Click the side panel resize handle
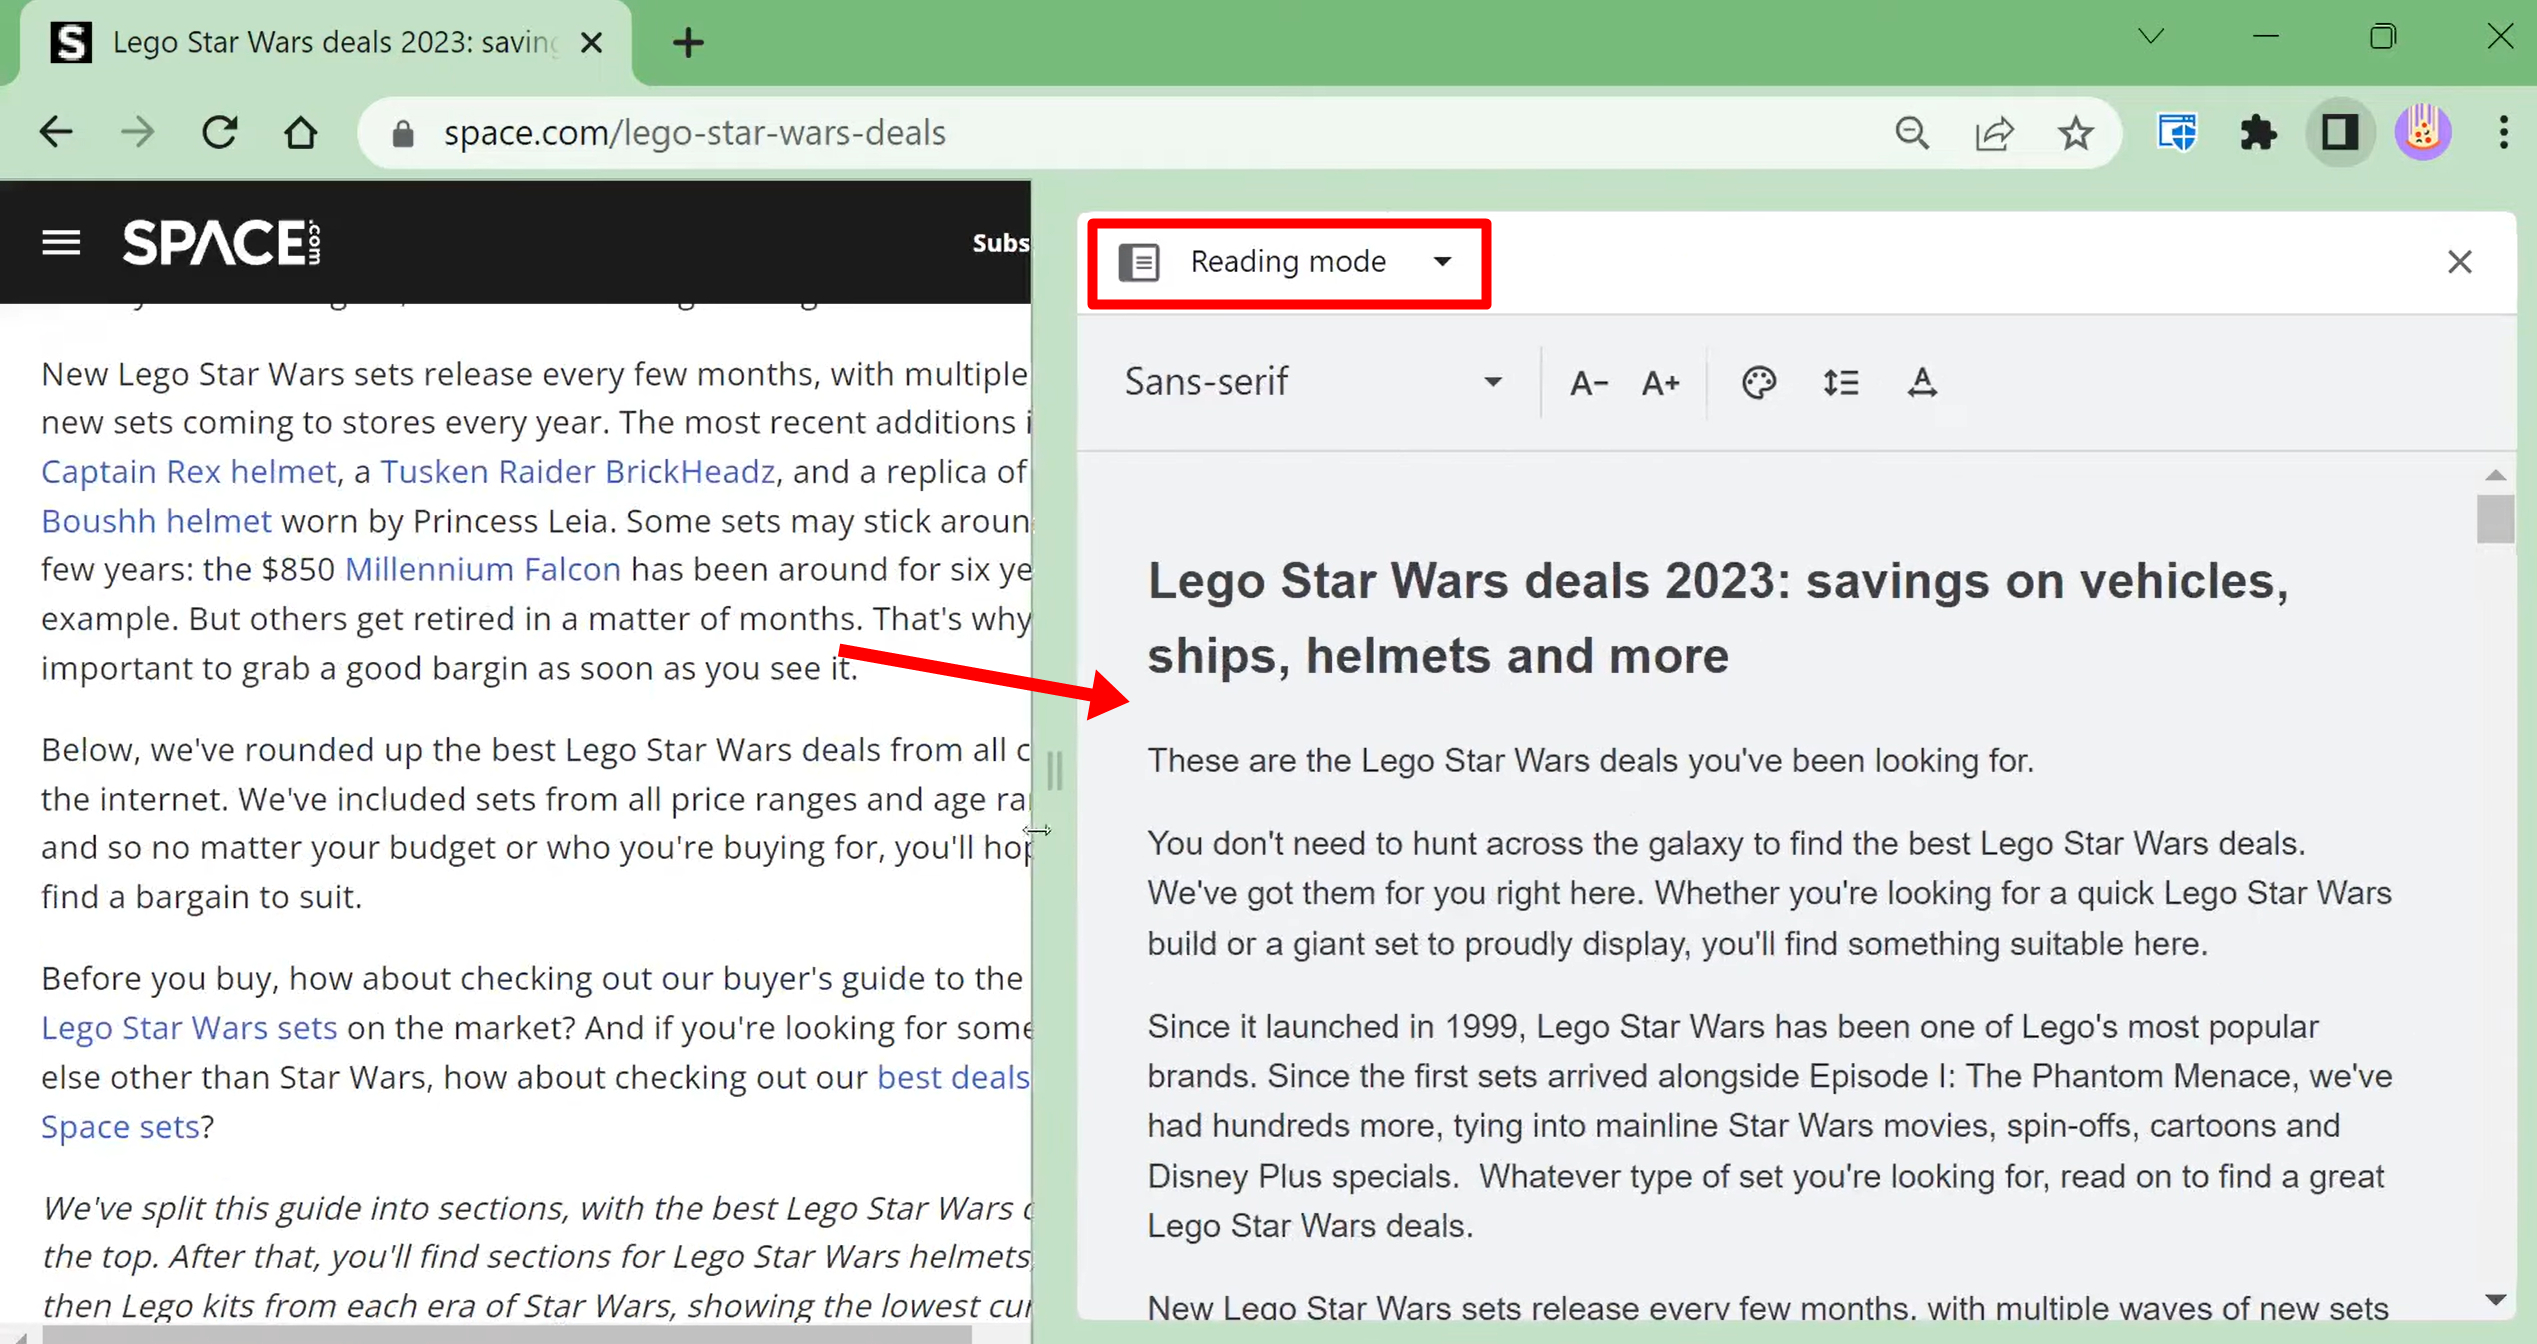 (1054, 771)
